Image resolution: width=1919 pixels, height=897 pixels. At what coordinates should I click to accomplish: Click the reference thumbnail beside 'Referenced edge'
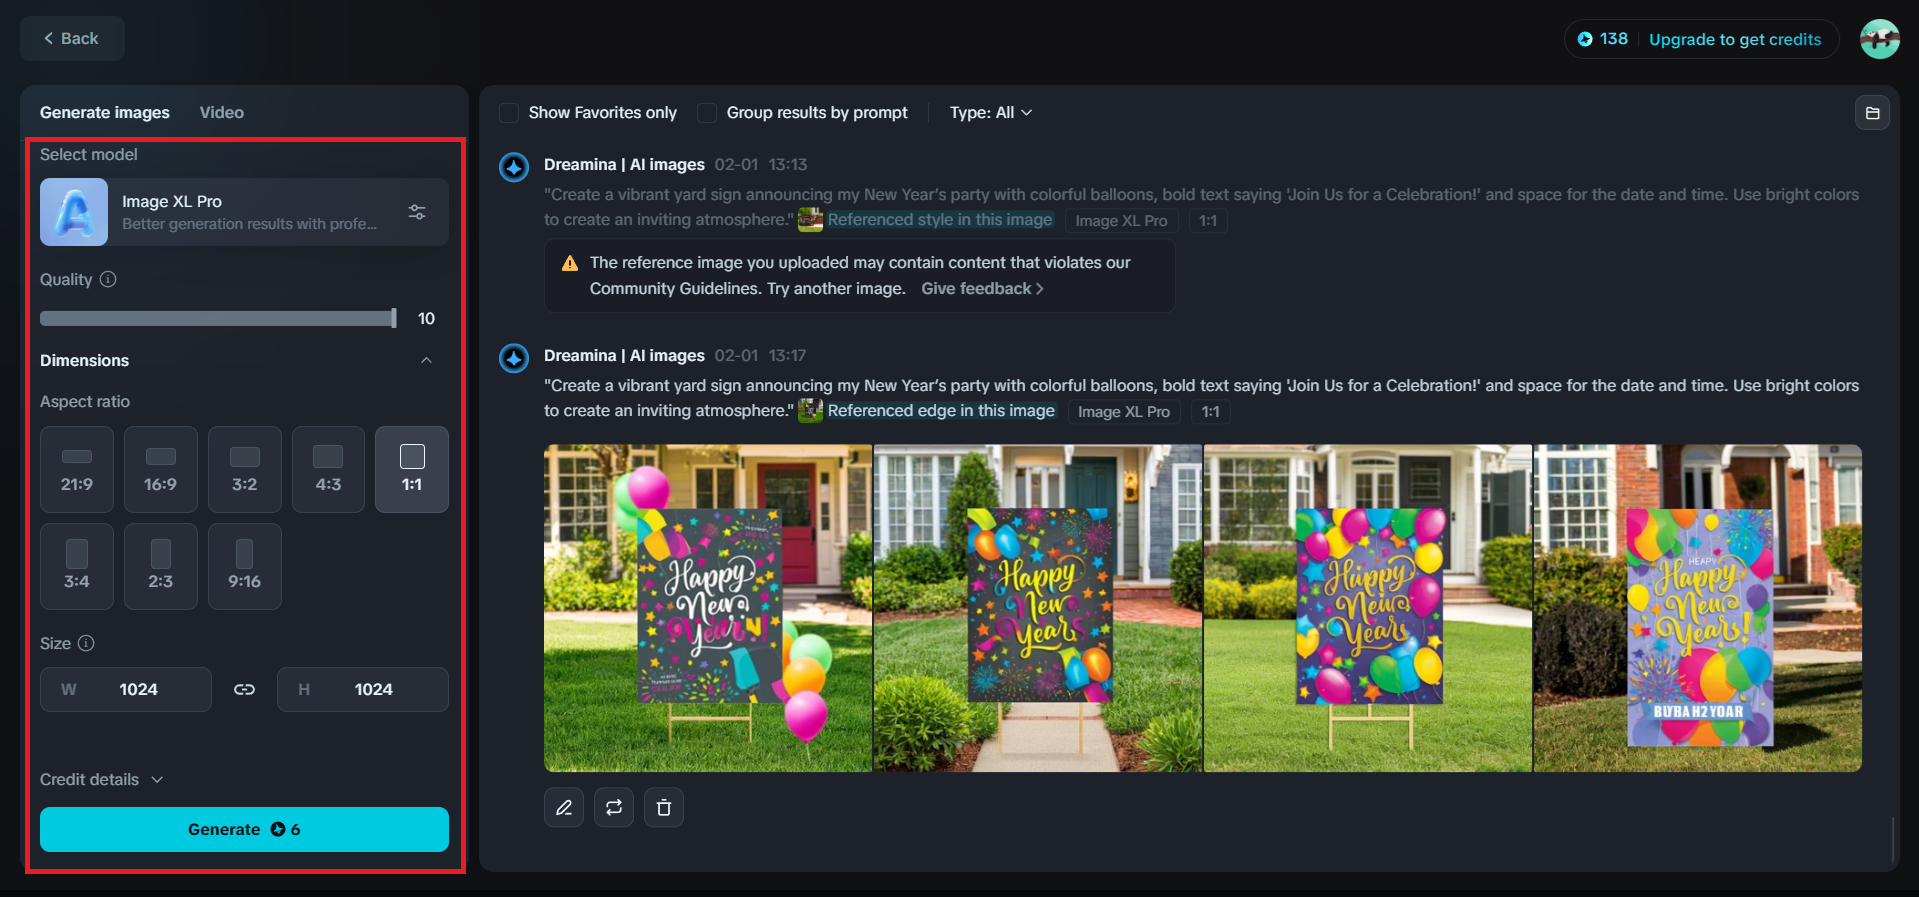(810, 411)
